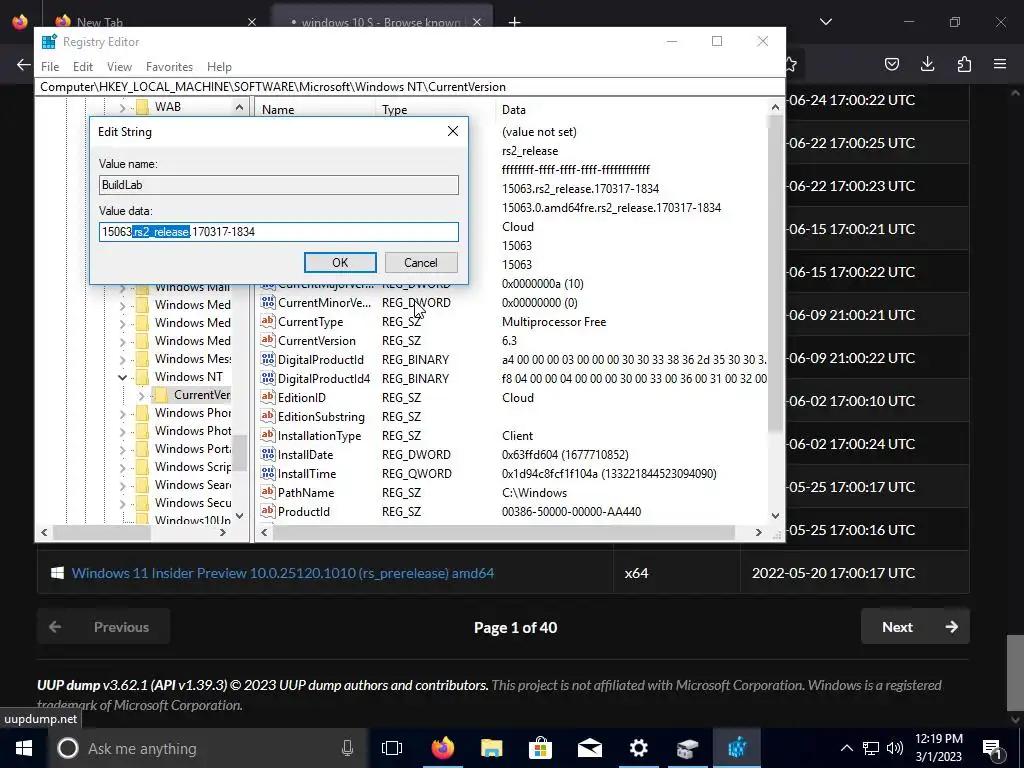Select the Windows NT folder in tree
Screen dimensions: 1024x768
point(180,377)
